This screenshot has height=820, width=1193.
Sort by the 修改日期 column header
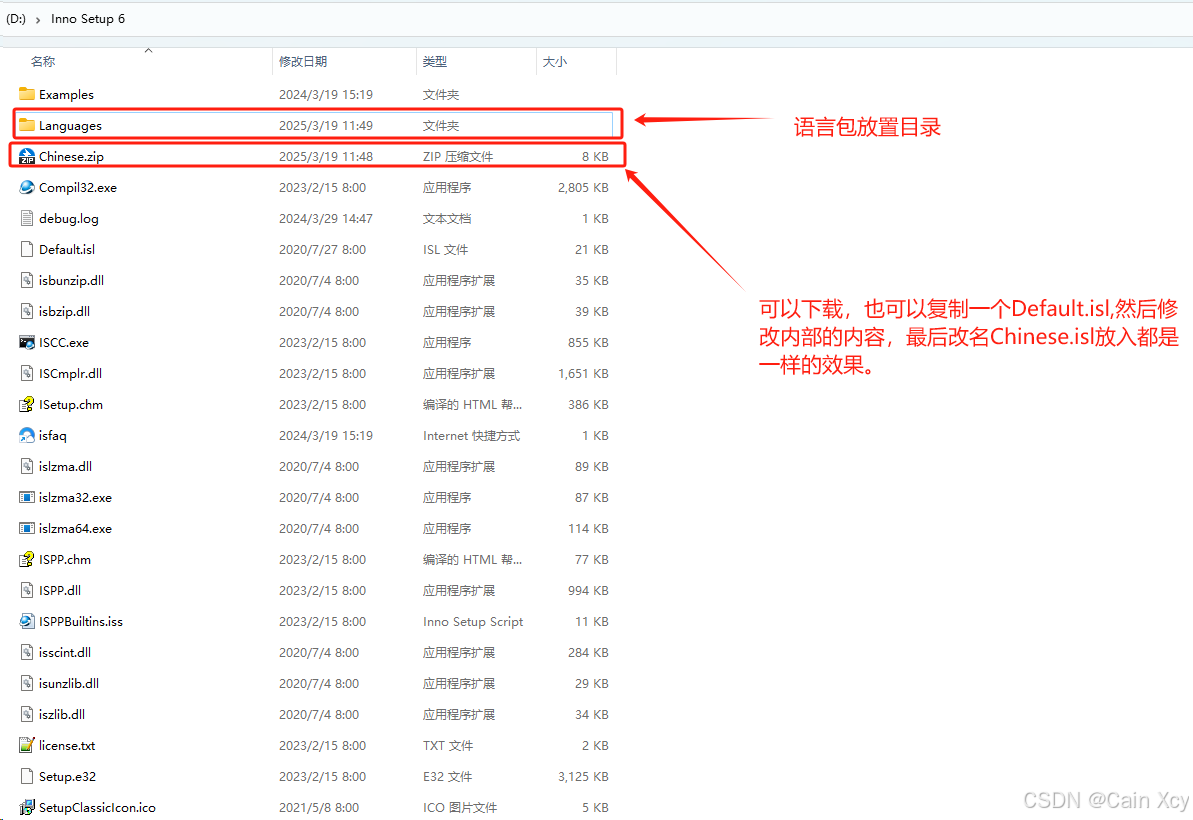303,62
